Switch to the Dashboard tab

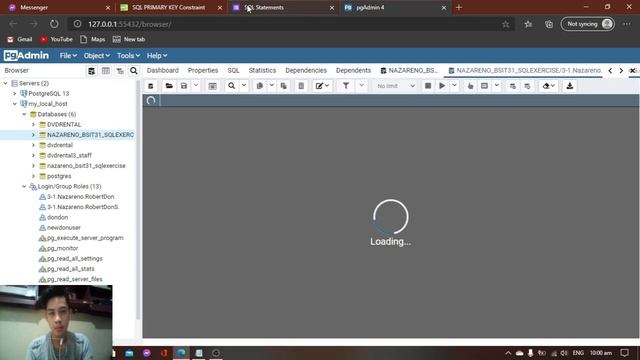coord(162,71)
